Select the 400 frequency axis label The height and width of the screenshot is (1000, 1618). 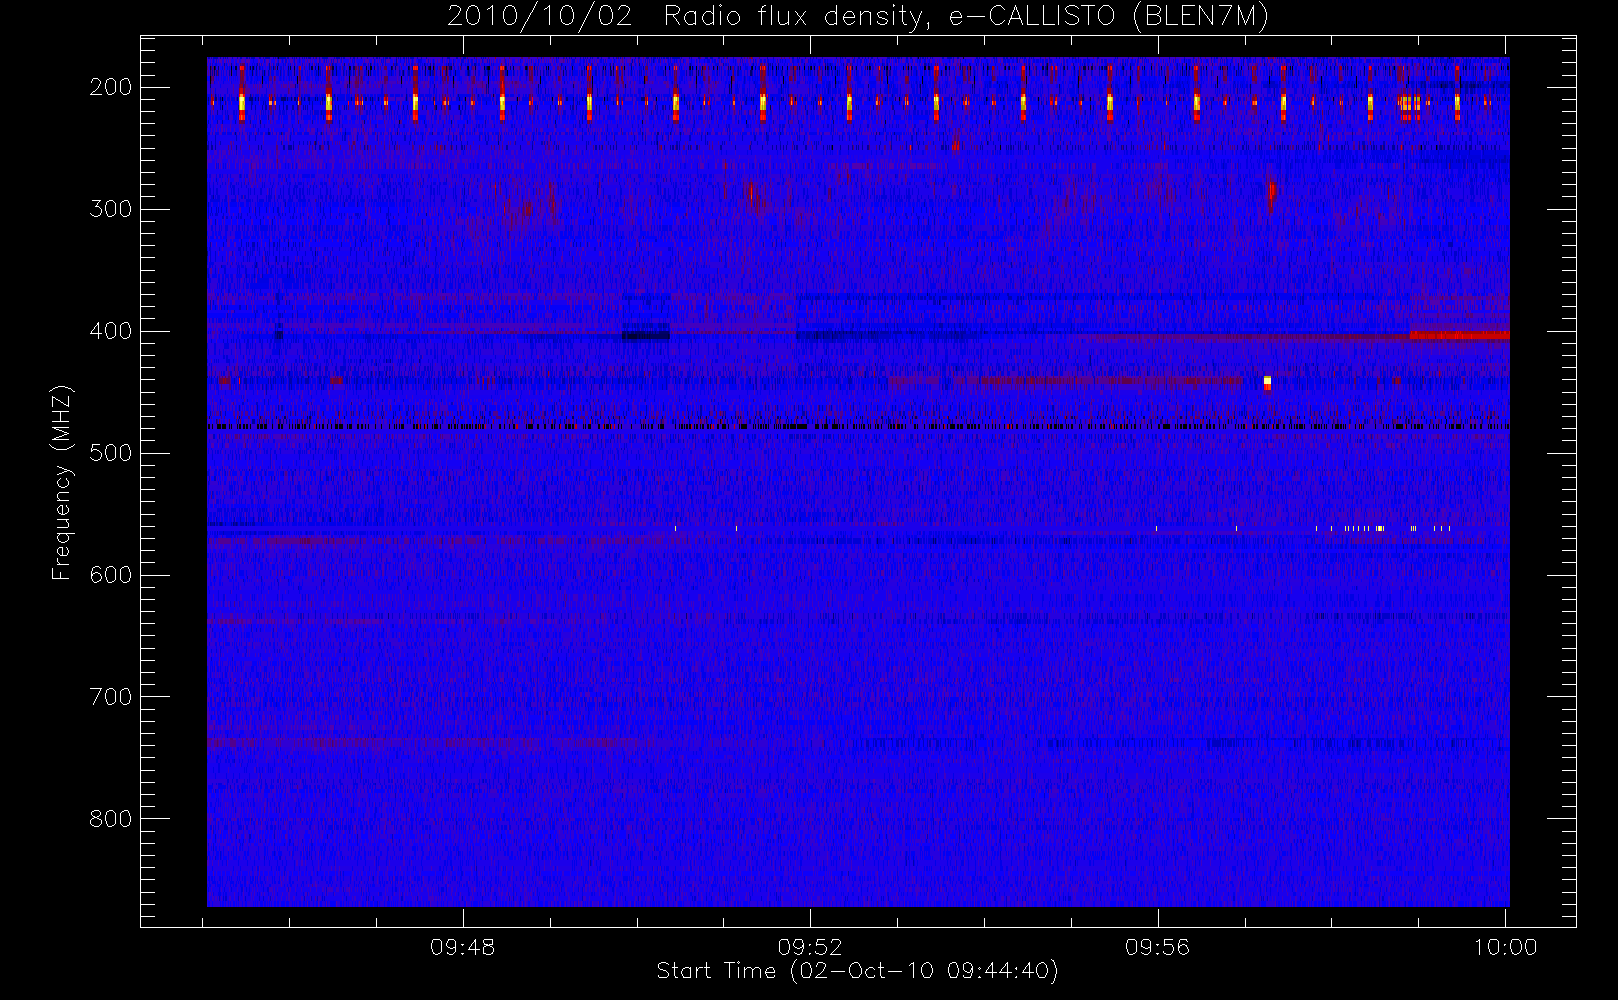pyautogui.click(x=110, y=331)
